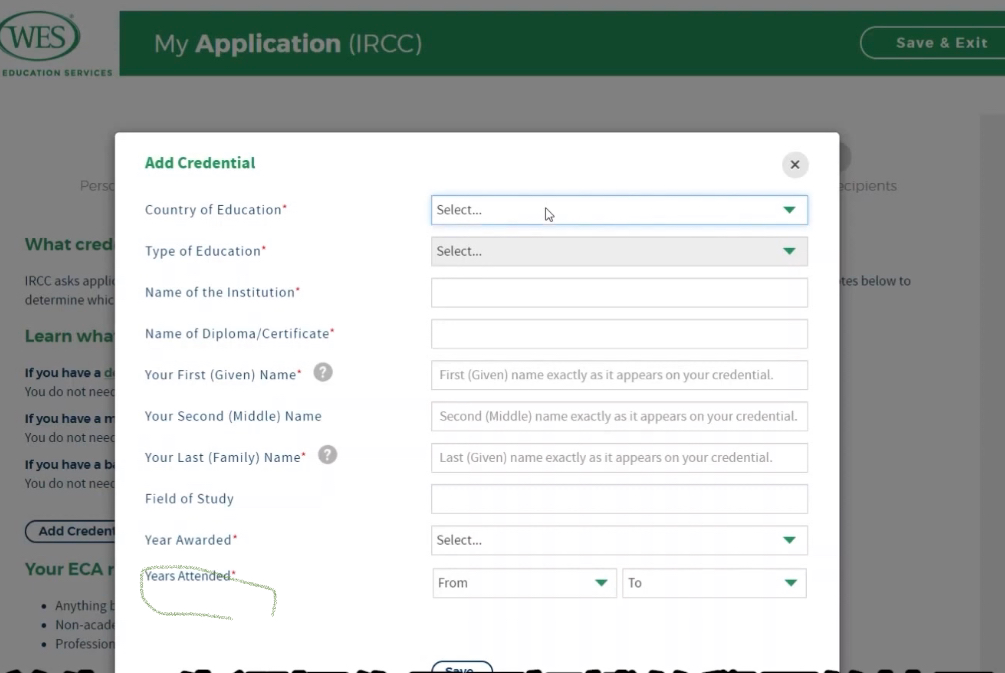Image resolution: width=1005 pixels, height=673 pixels.
Task: Close the Add Credential dialog
Action: pyautogui.click(x=795, y=165)
